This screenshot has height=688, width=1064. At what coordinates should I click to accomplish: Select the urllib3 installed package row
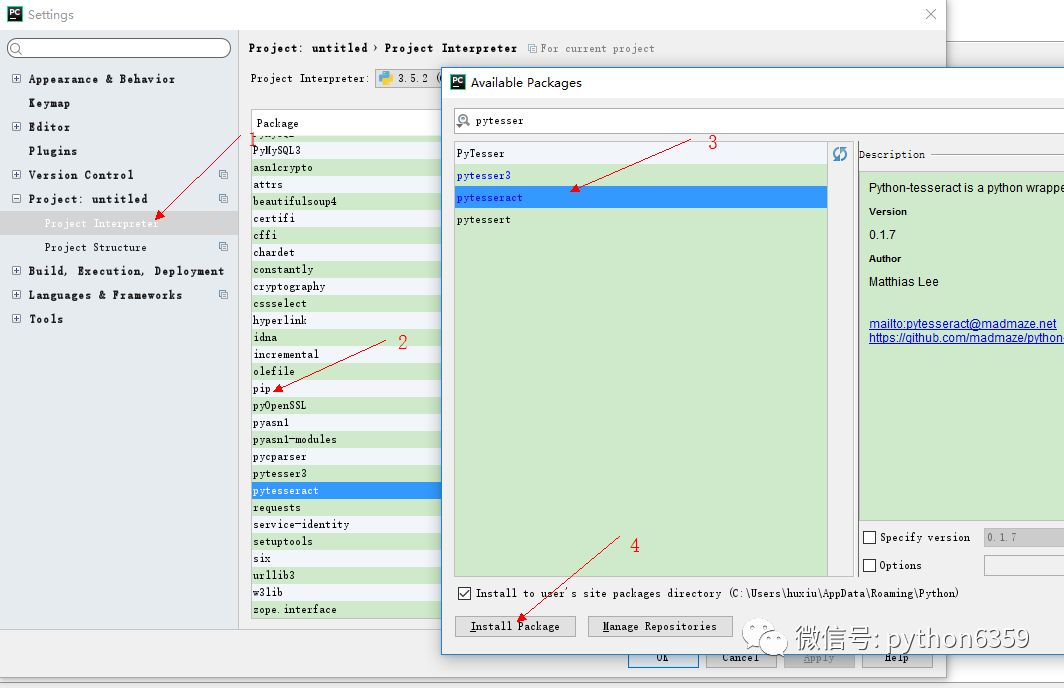tap(346, 575)
